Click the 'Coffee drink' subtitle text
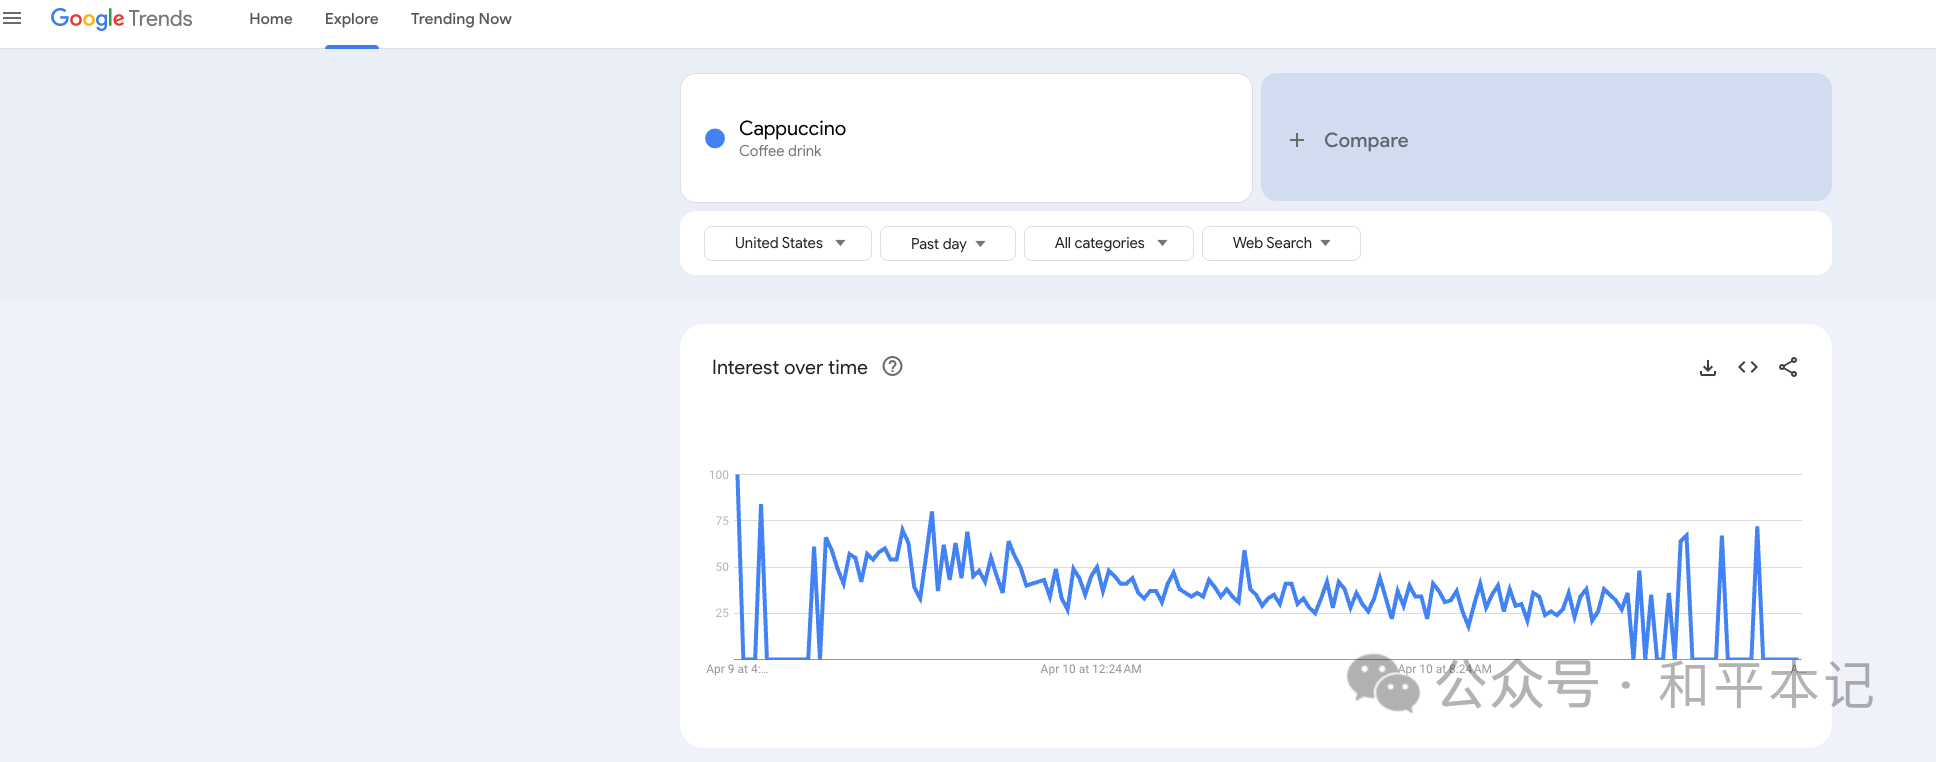1936x762 pixels. (x=780, y=151)
